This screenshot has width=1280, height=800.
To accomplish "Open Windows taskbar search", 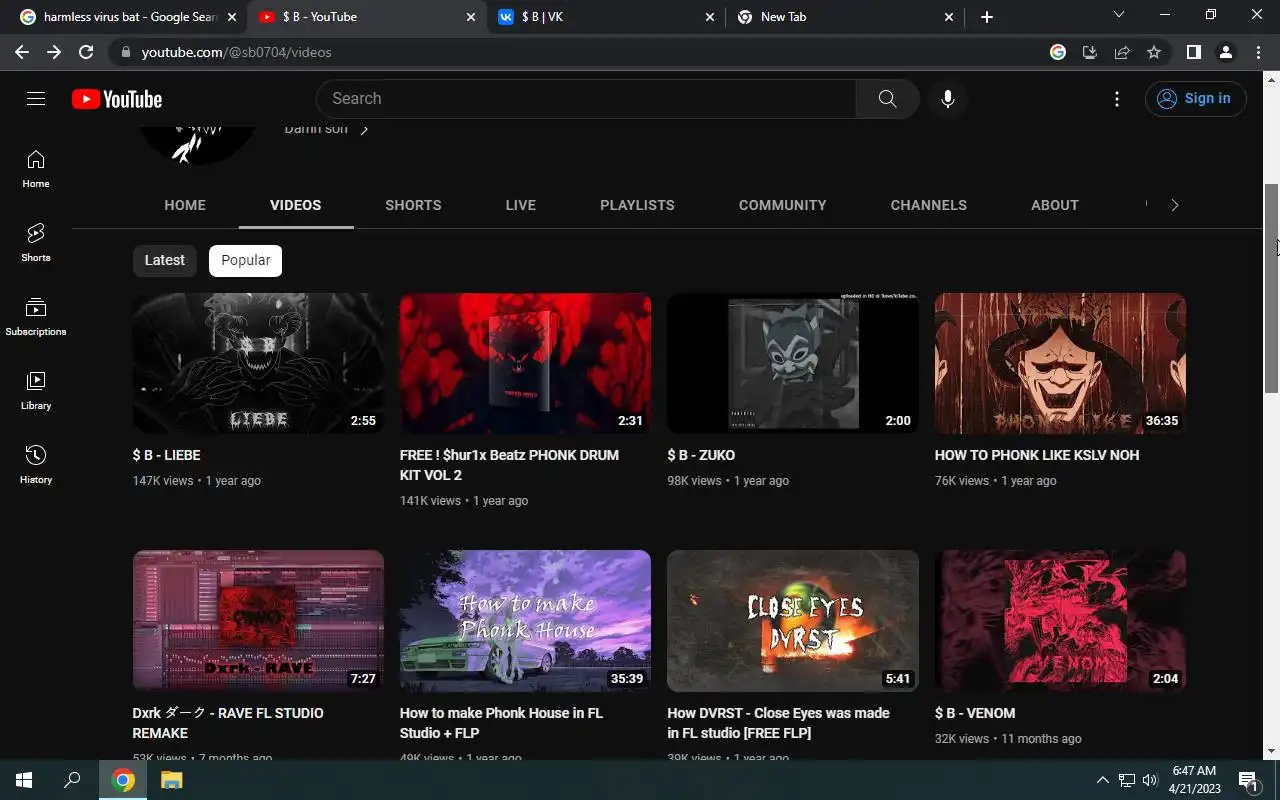I will (72, 780).
